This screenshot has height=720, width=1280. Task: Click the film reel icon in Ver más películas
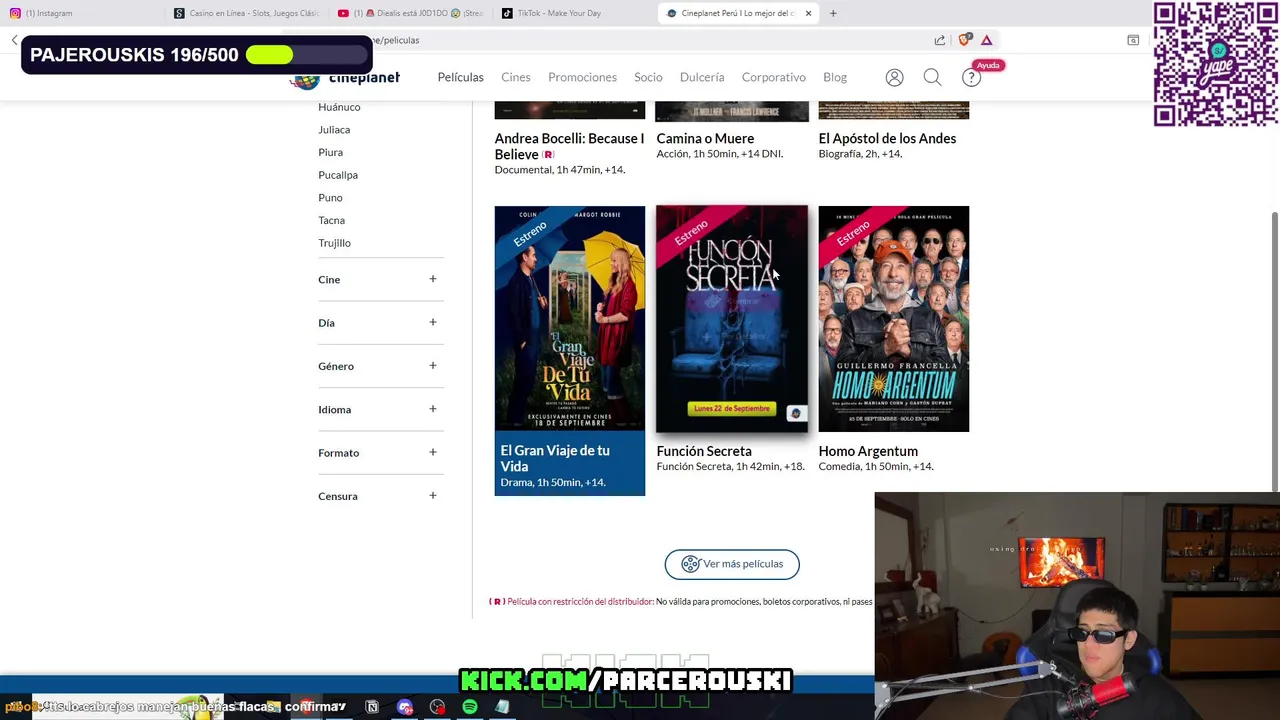coord(690,564)
